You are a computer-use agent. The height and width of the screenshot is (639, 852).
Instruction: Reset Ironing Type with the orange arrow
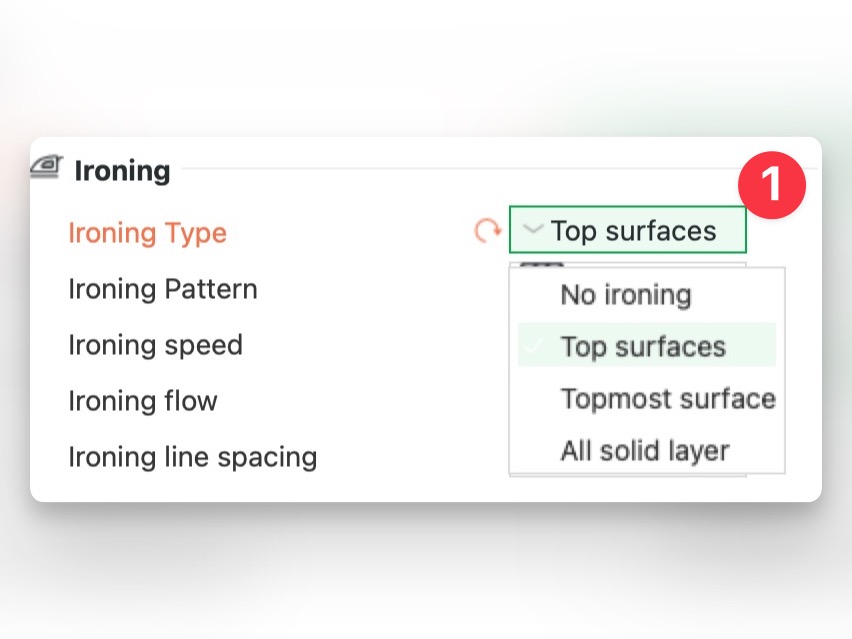tap(487, 232)
